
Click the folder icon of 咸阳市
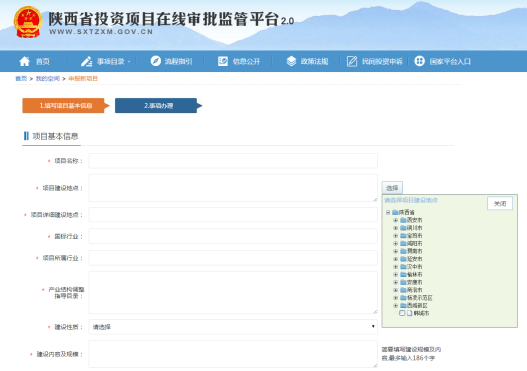(403, 243)
